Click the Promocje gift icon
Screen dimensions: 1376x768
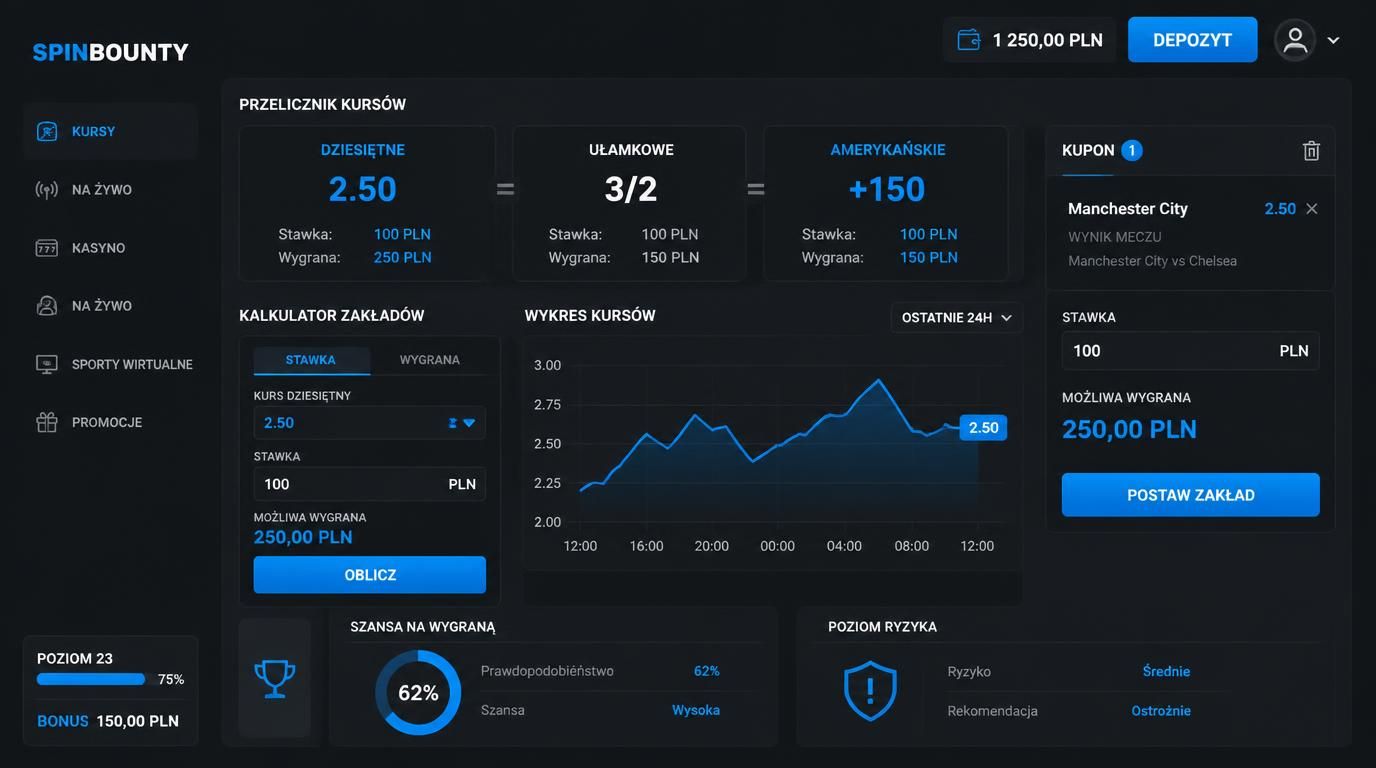point(47,422)
